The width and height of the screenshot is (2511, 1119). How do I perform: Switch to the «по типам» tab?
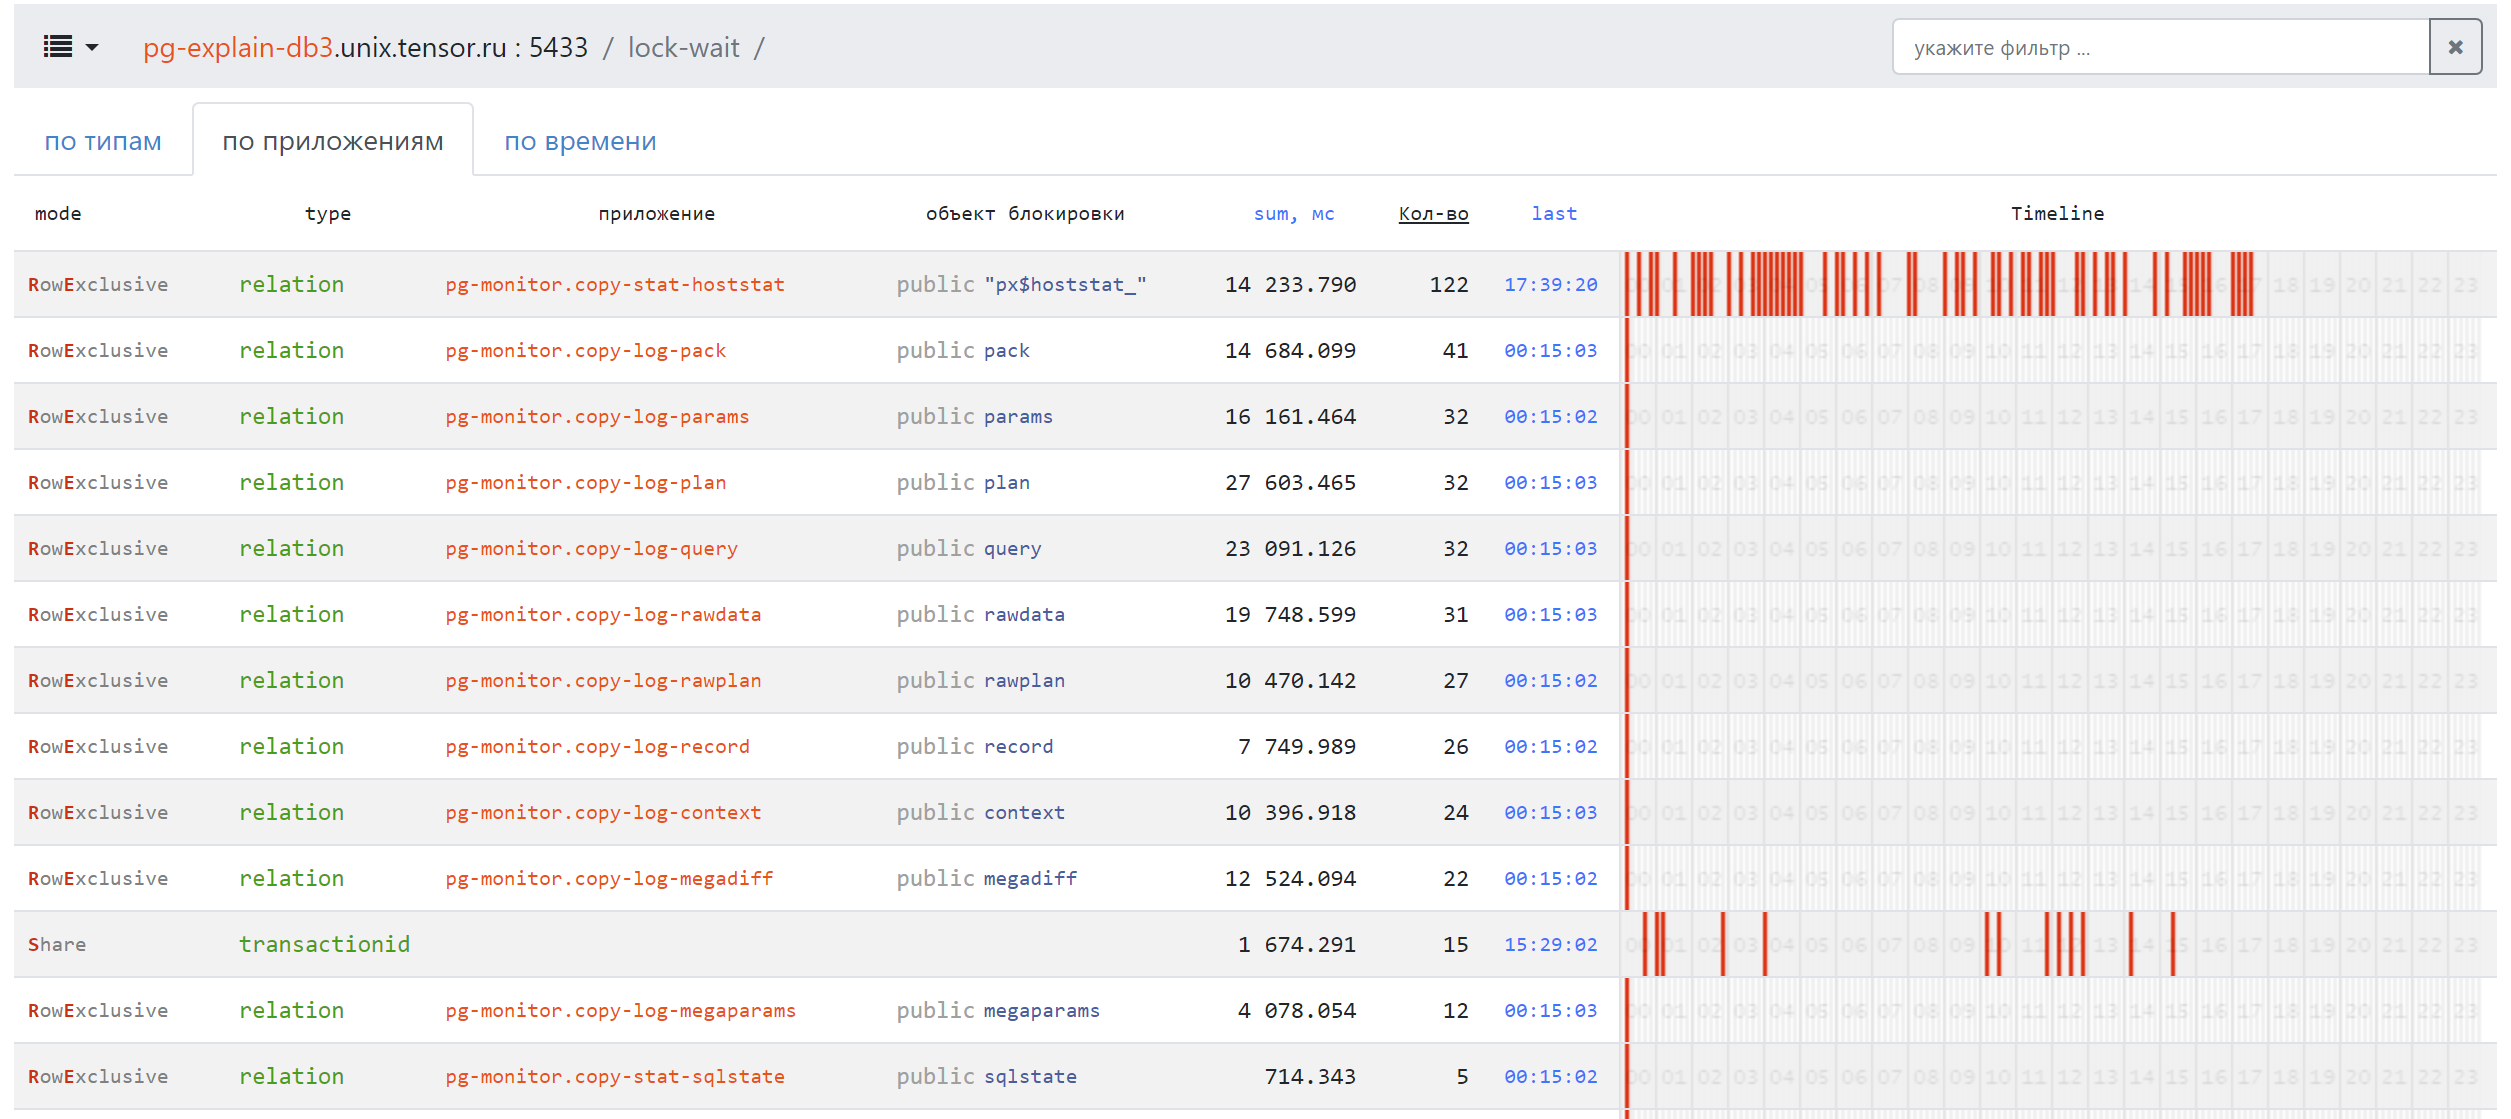[103, 141]
